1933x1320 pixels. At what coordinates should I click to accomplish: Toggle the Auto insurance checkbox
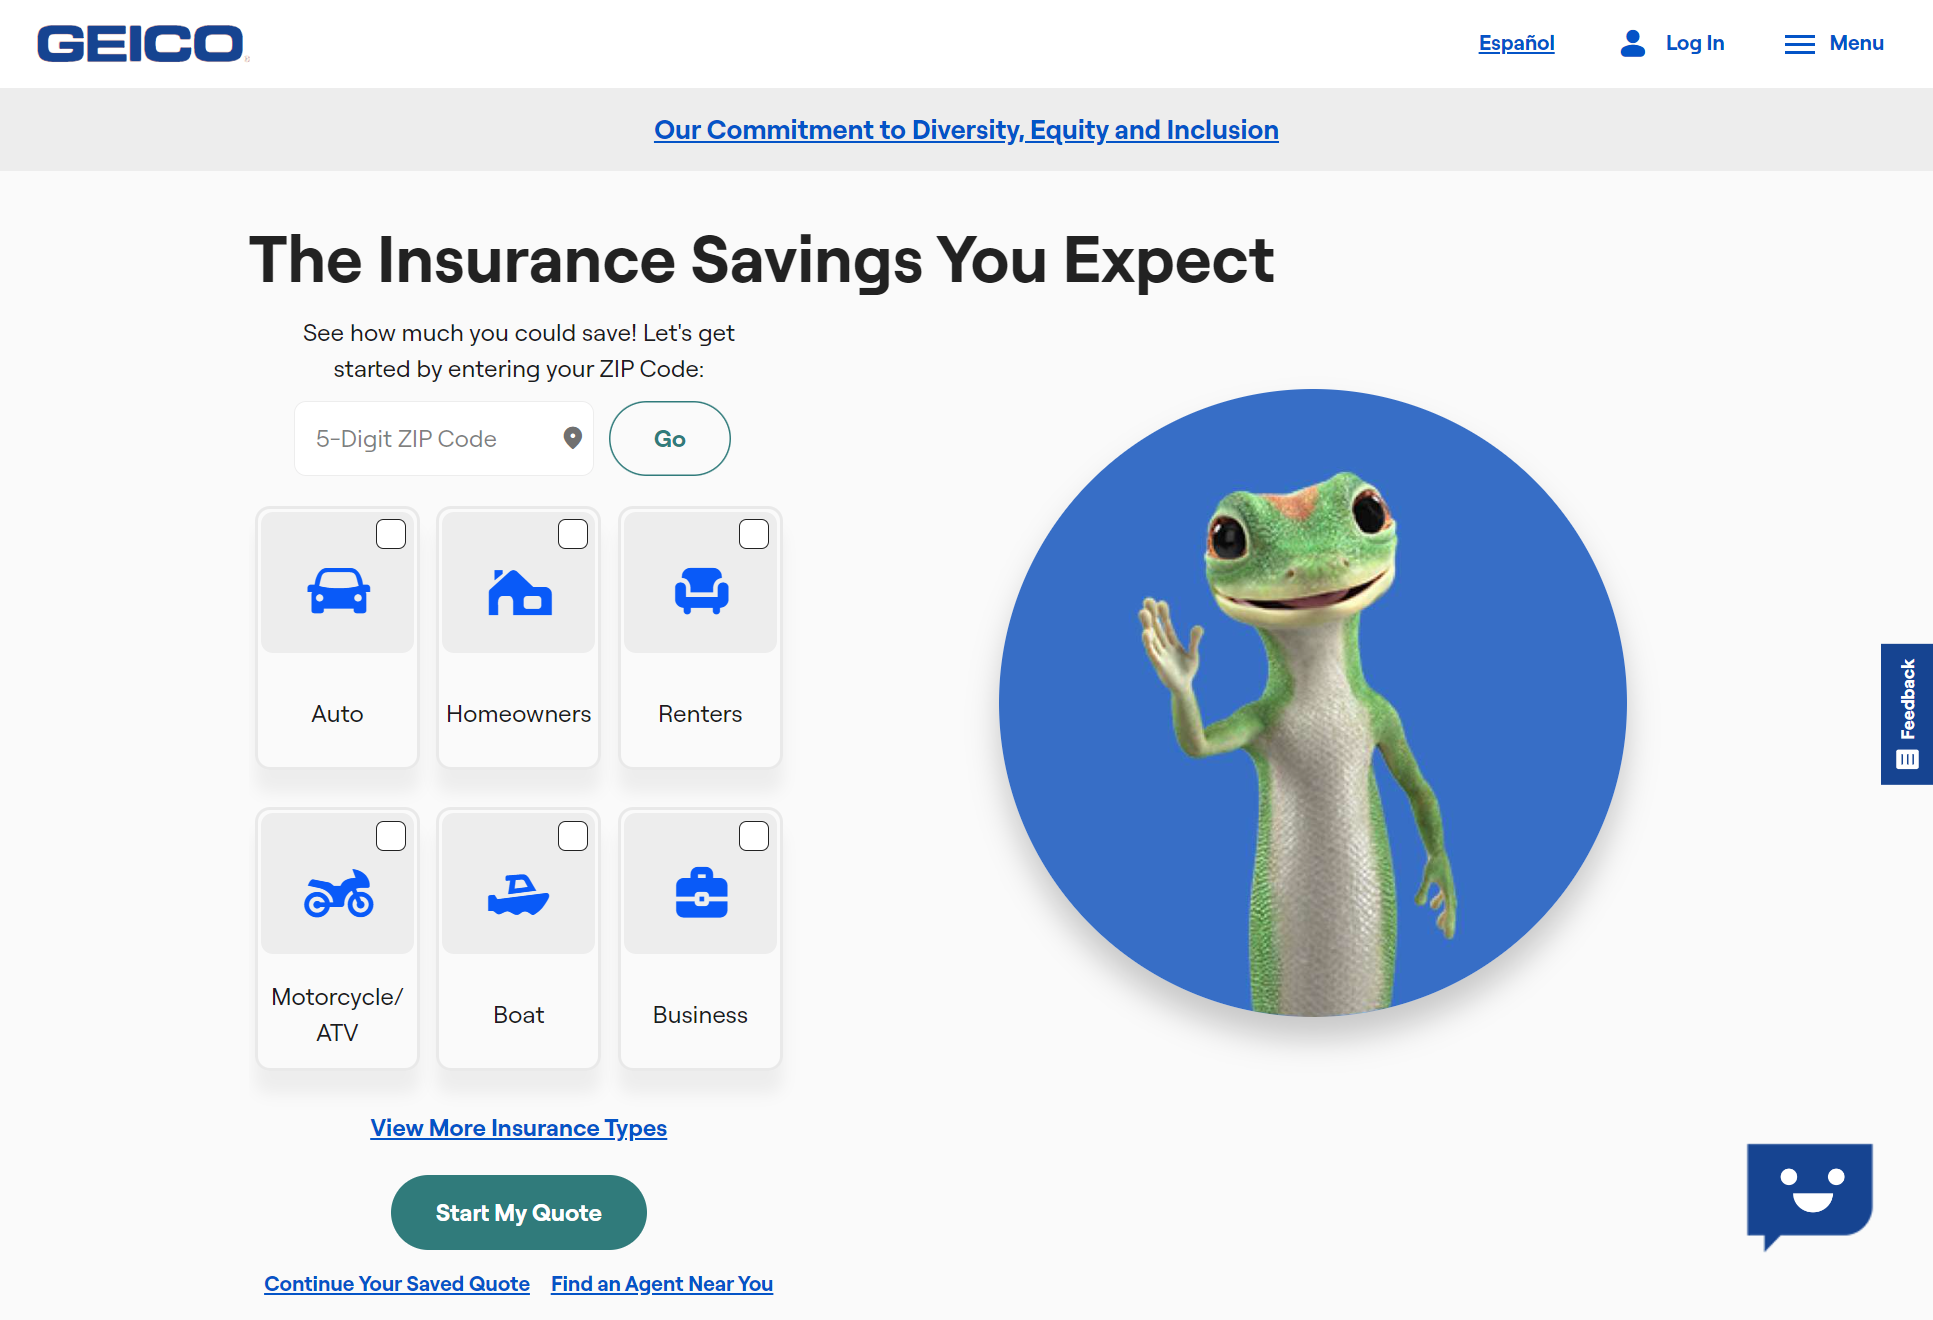389,534
